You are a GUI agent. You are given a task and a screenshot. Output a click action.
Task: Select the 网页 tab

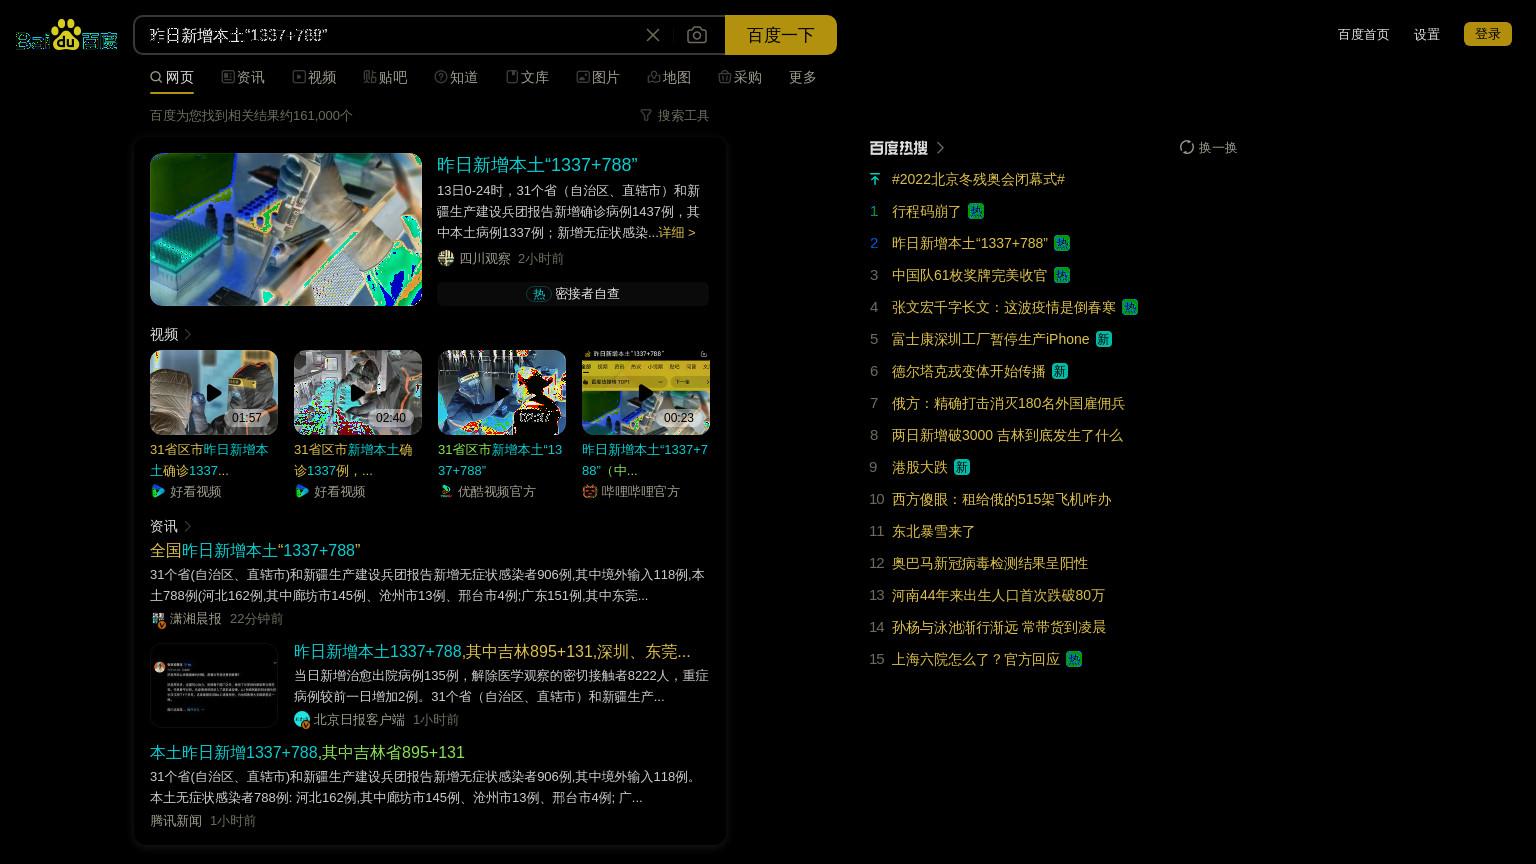coord(172,77)
